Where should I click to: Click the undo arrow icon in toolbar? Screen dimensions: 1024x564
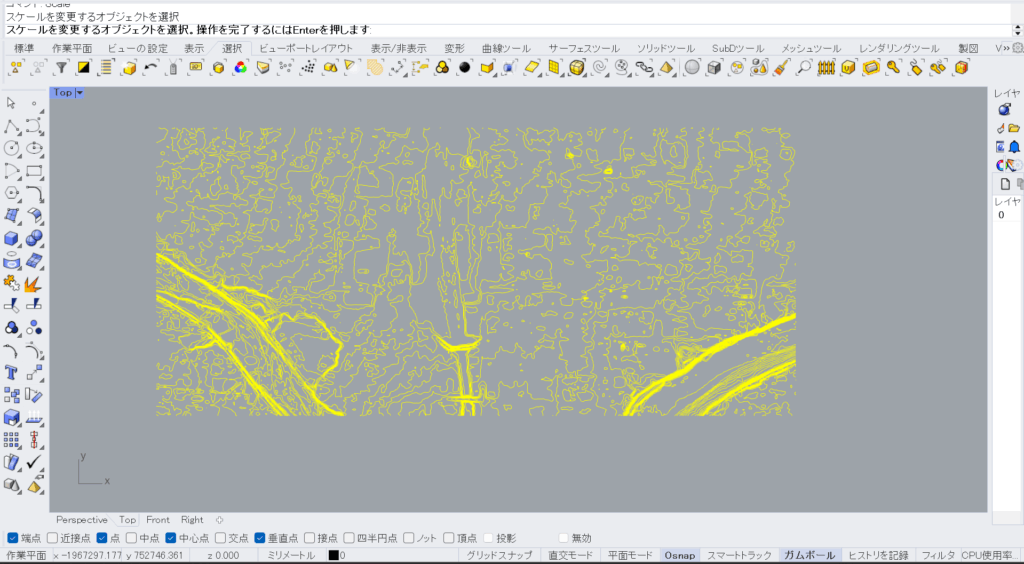pyautogui.click(x=151, y=67)
